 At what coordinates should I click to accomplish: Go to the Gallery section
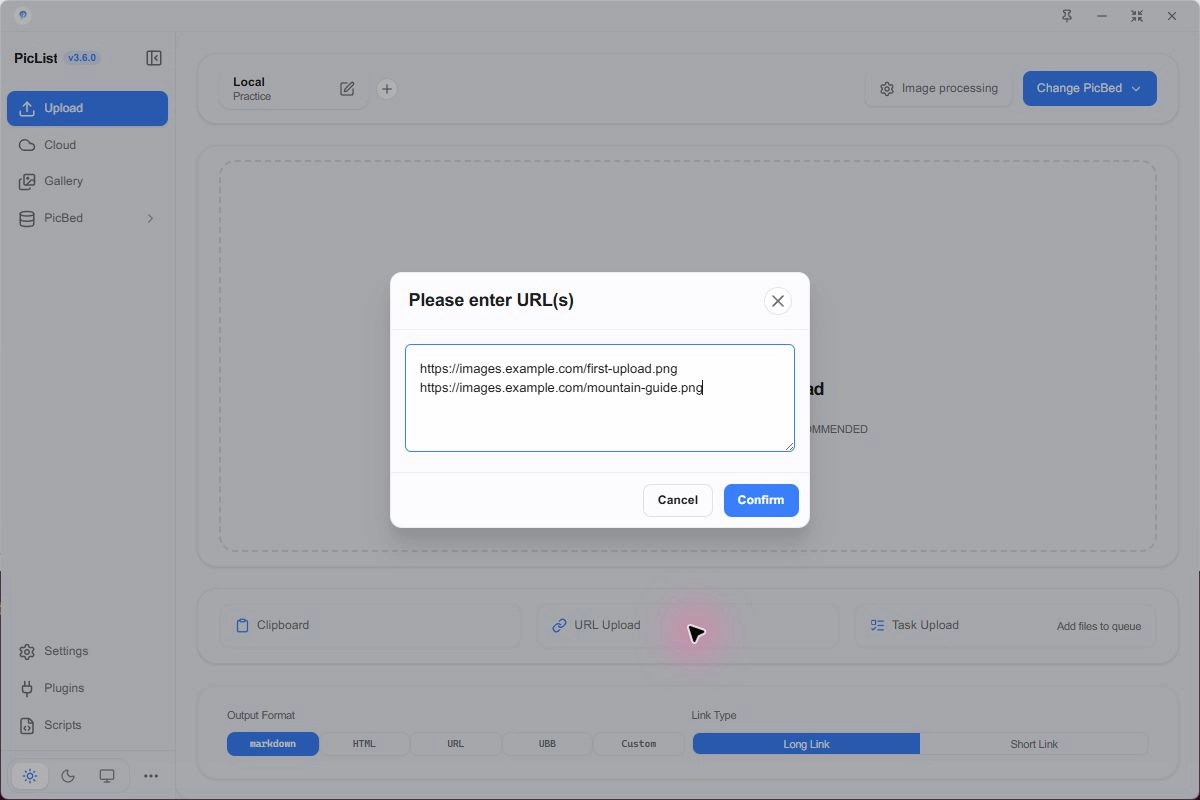click(x=87, y=181)
